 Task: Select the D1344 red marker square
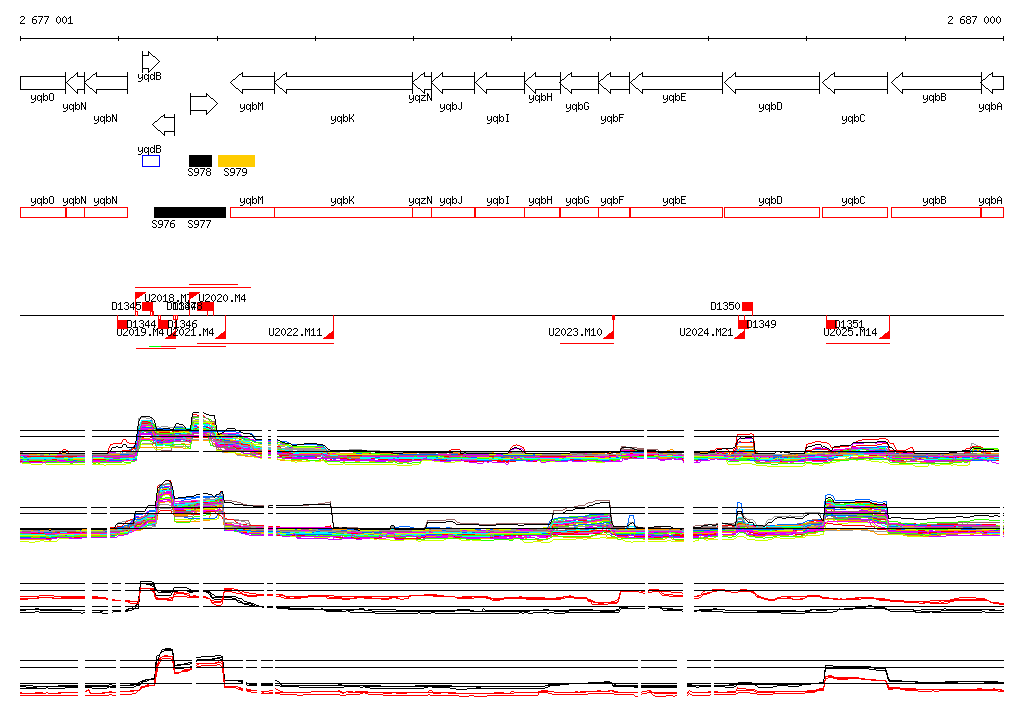click(122, 325)
